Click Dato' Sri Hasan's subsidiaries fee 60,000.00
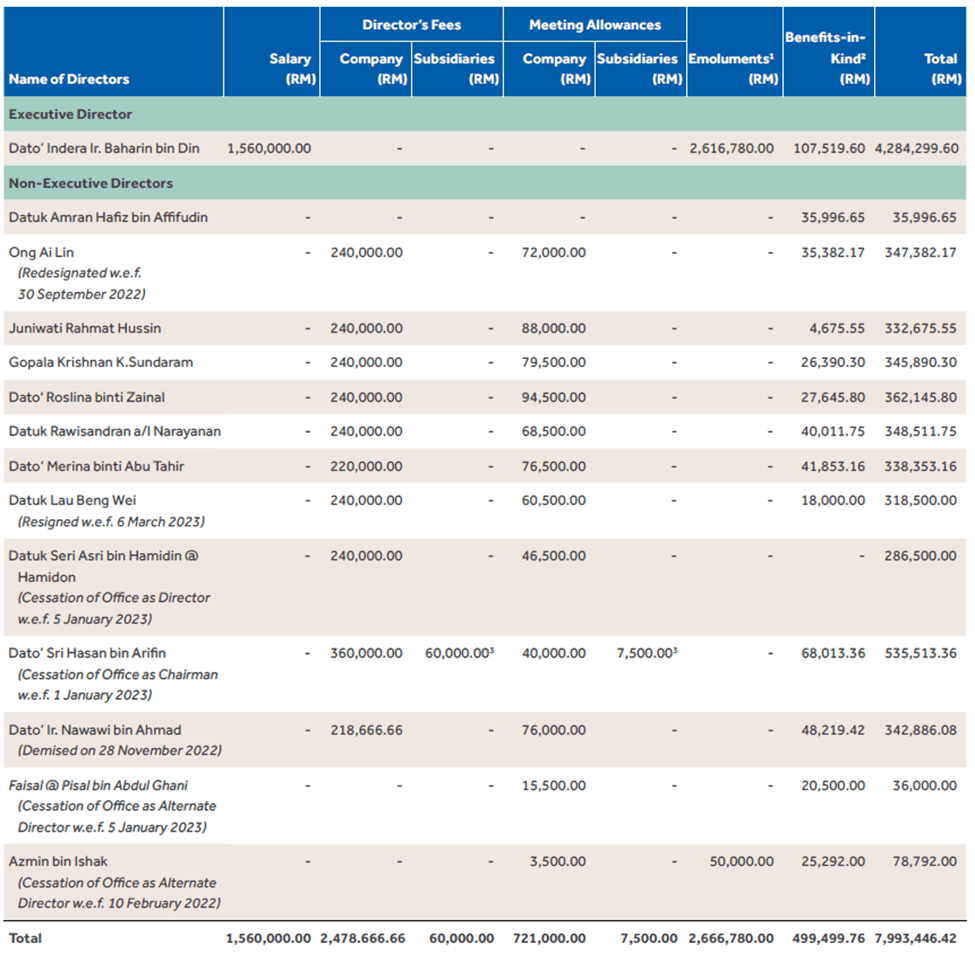The width and height of the screenshot is (975, 953). pyautogui.click(x=459, y=653)
